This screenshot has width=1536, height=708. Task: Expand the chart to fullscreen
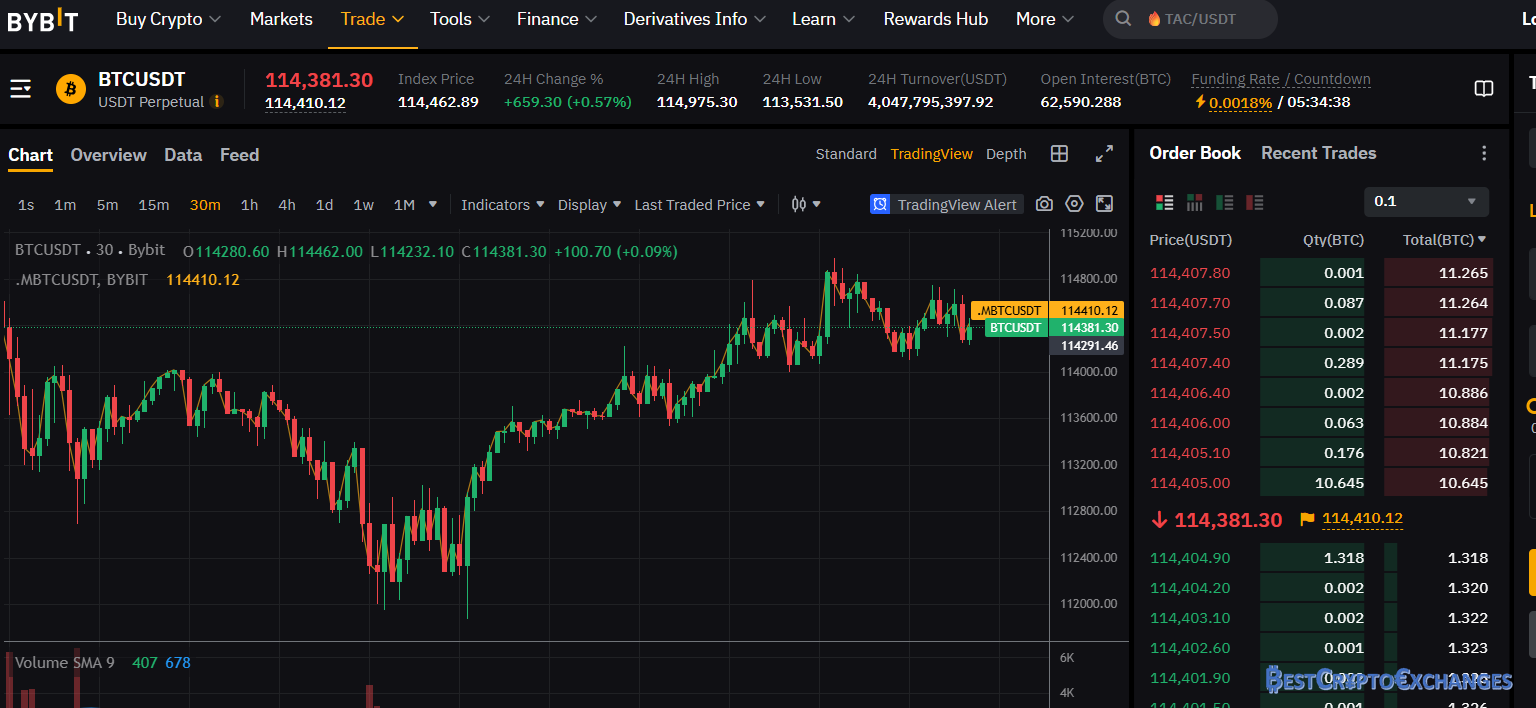[x=1104, y=154]
